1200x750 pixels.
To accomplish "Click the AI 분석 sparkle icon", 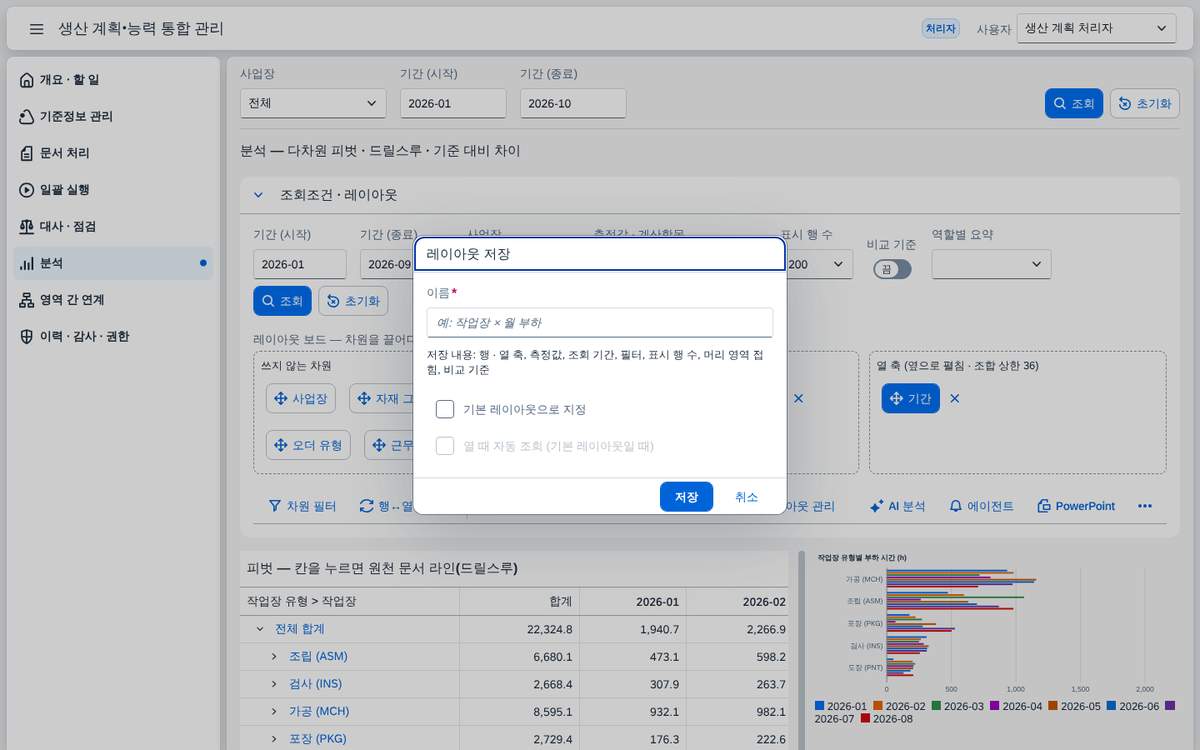I will (x=876, y=506).
